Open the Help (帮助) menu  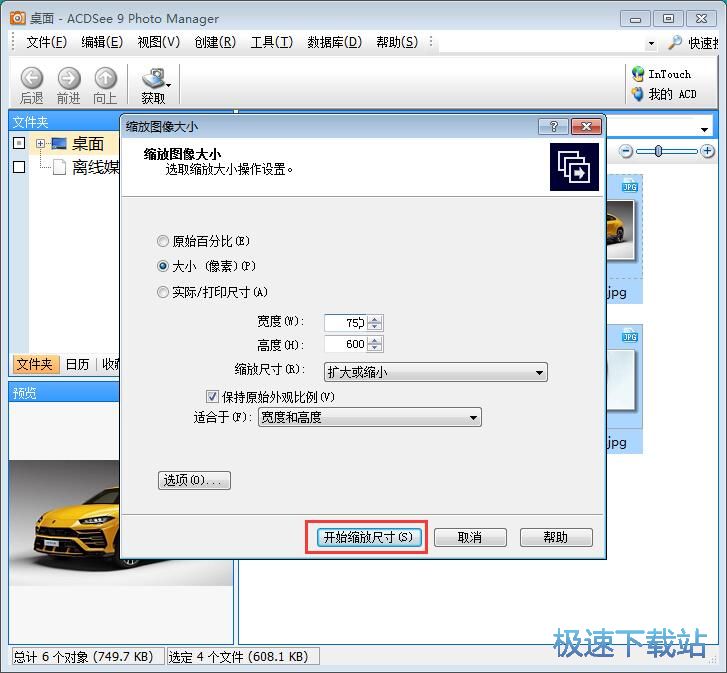pyautogui.click(x=397, y=42)
